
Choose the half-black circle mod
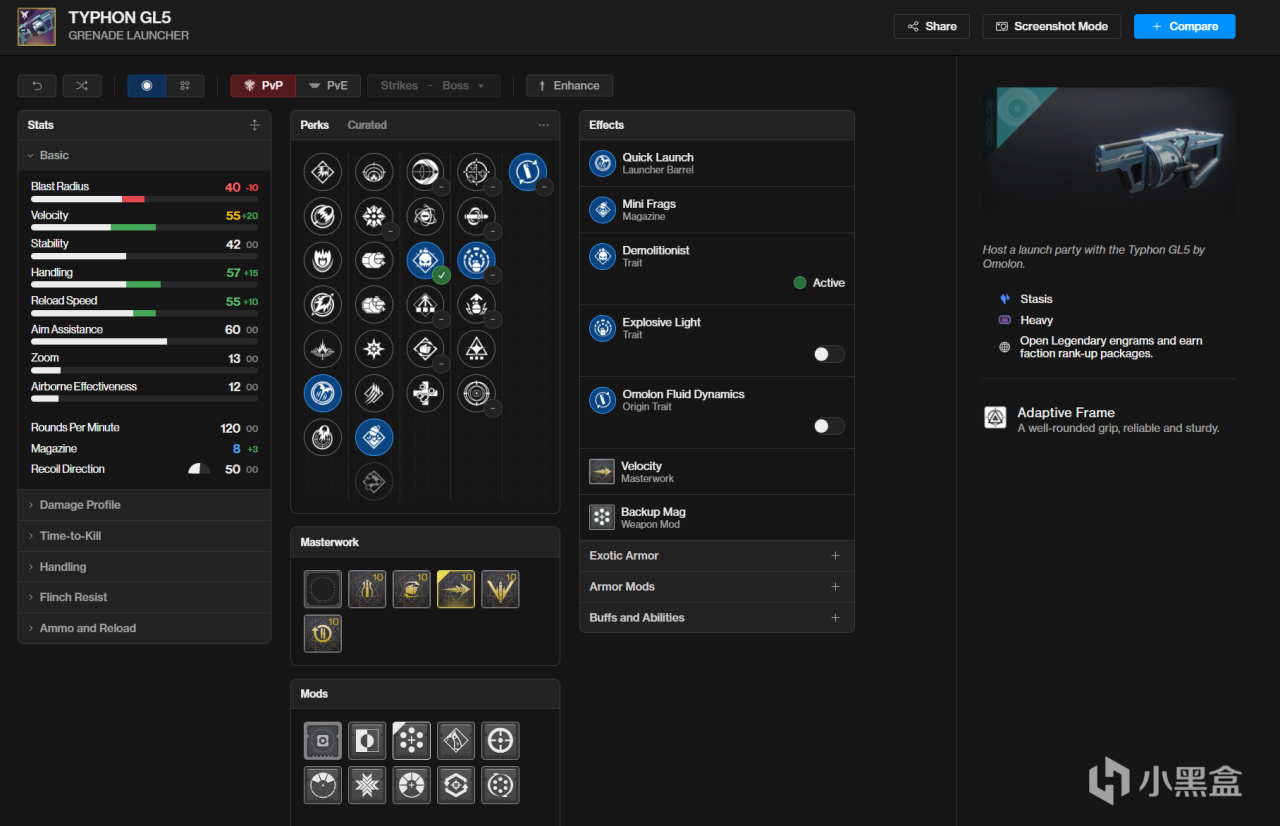point(367,741)
